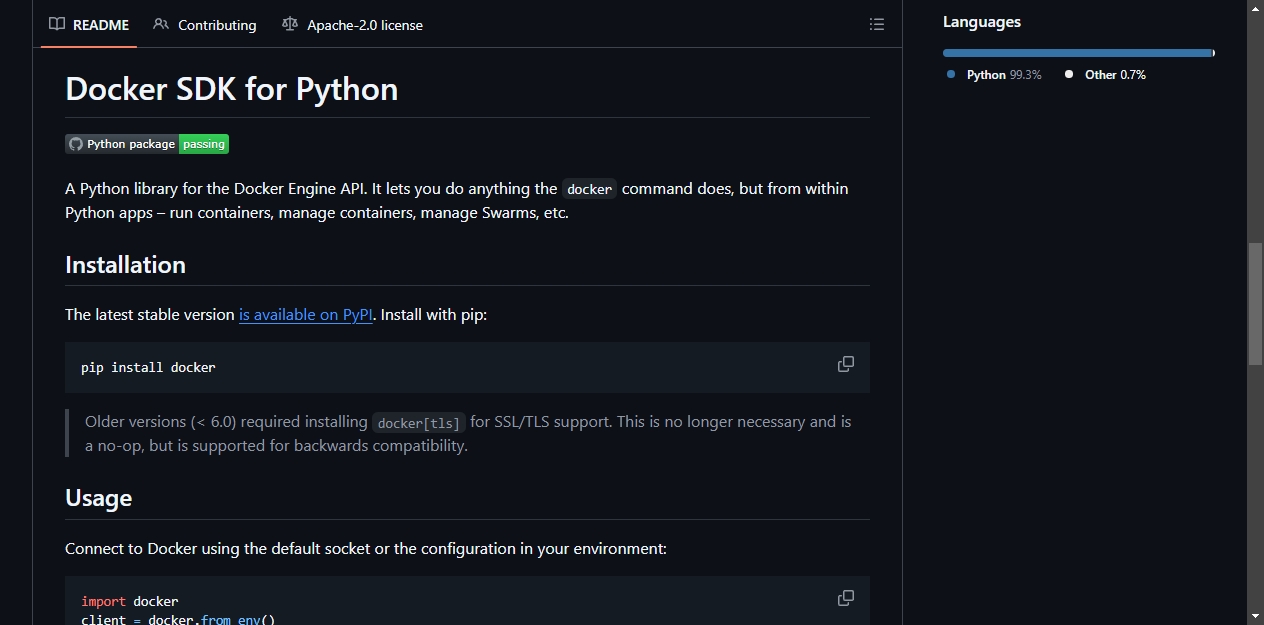This screenshot has height=625, width=1264.
Task: Click the 'import docker' code line
Action: coord(130,601)
